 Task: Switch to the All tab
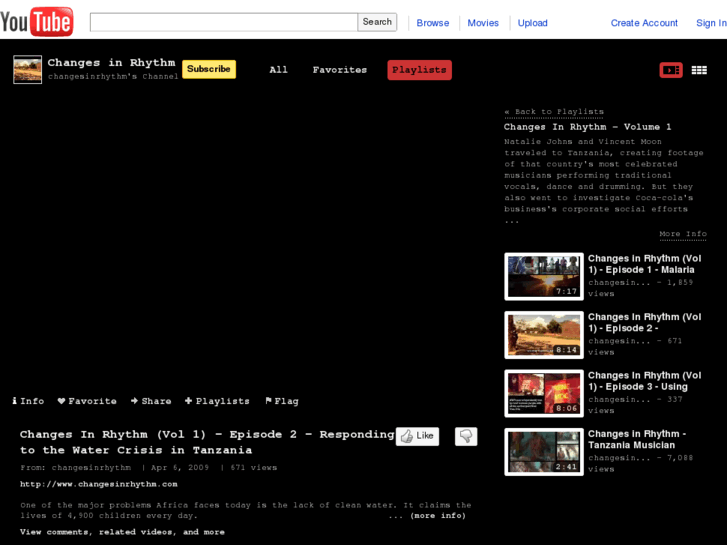click(278, 70)
